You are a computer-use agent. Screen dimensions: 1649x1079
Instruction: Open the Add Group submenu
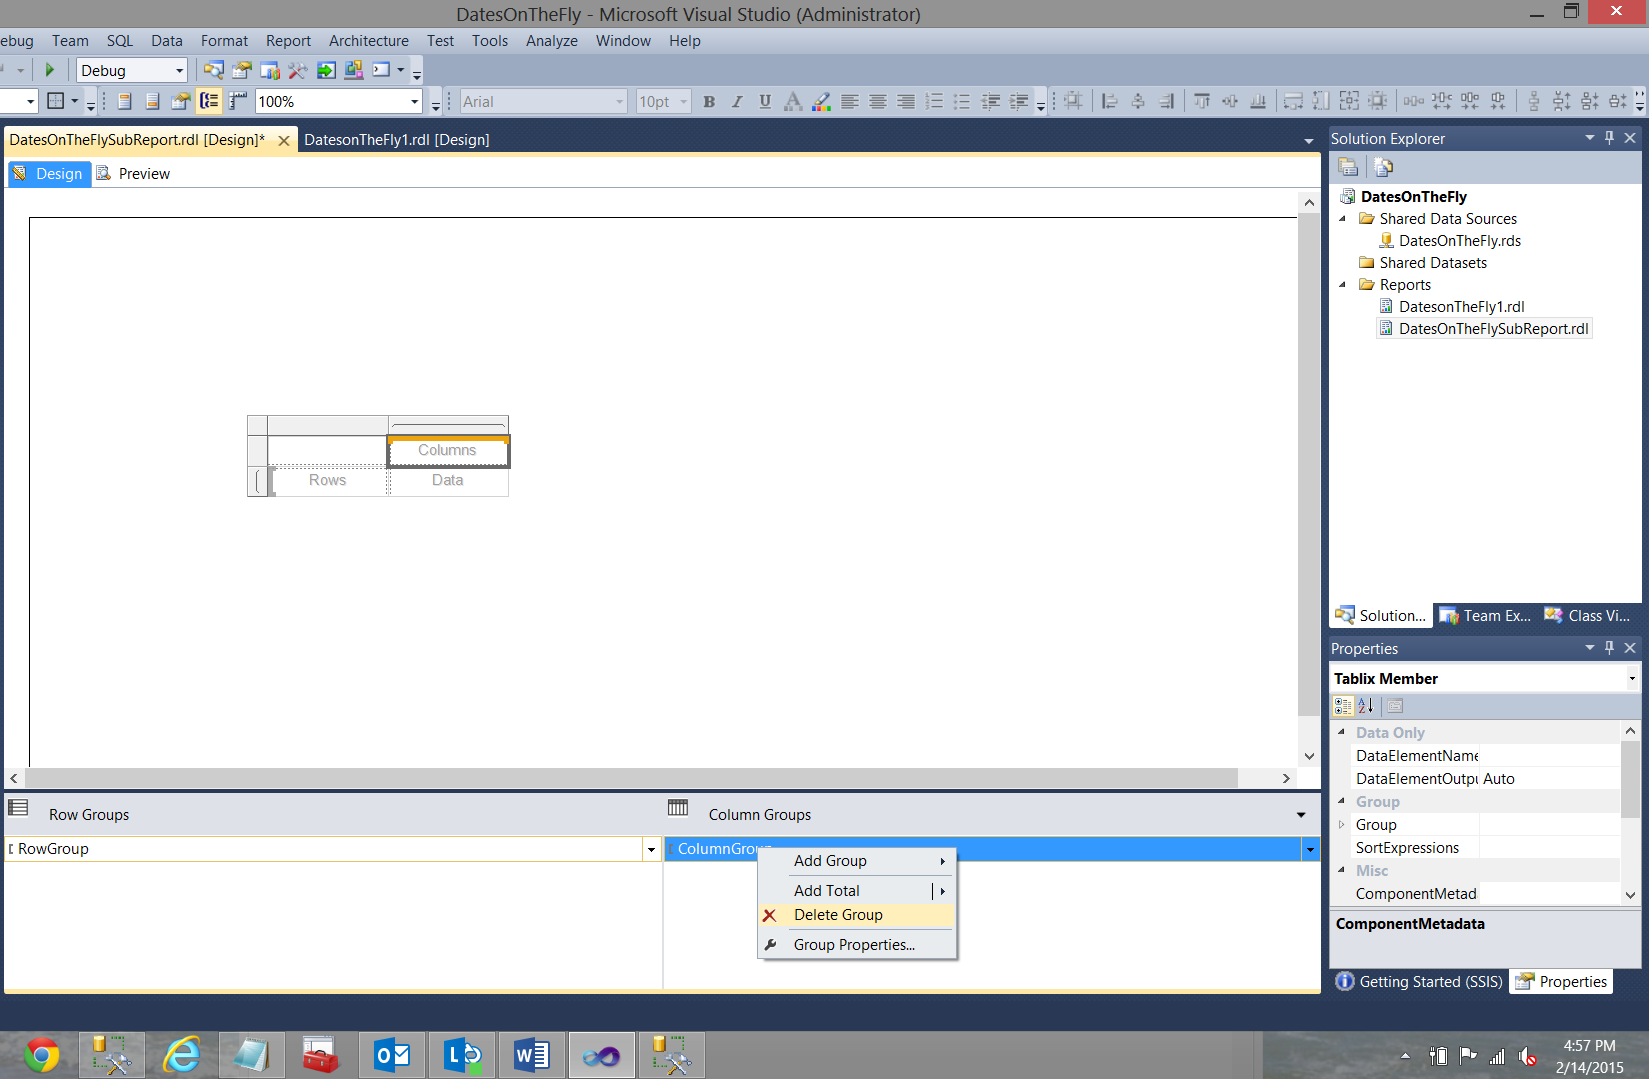(x=856, y=861)
